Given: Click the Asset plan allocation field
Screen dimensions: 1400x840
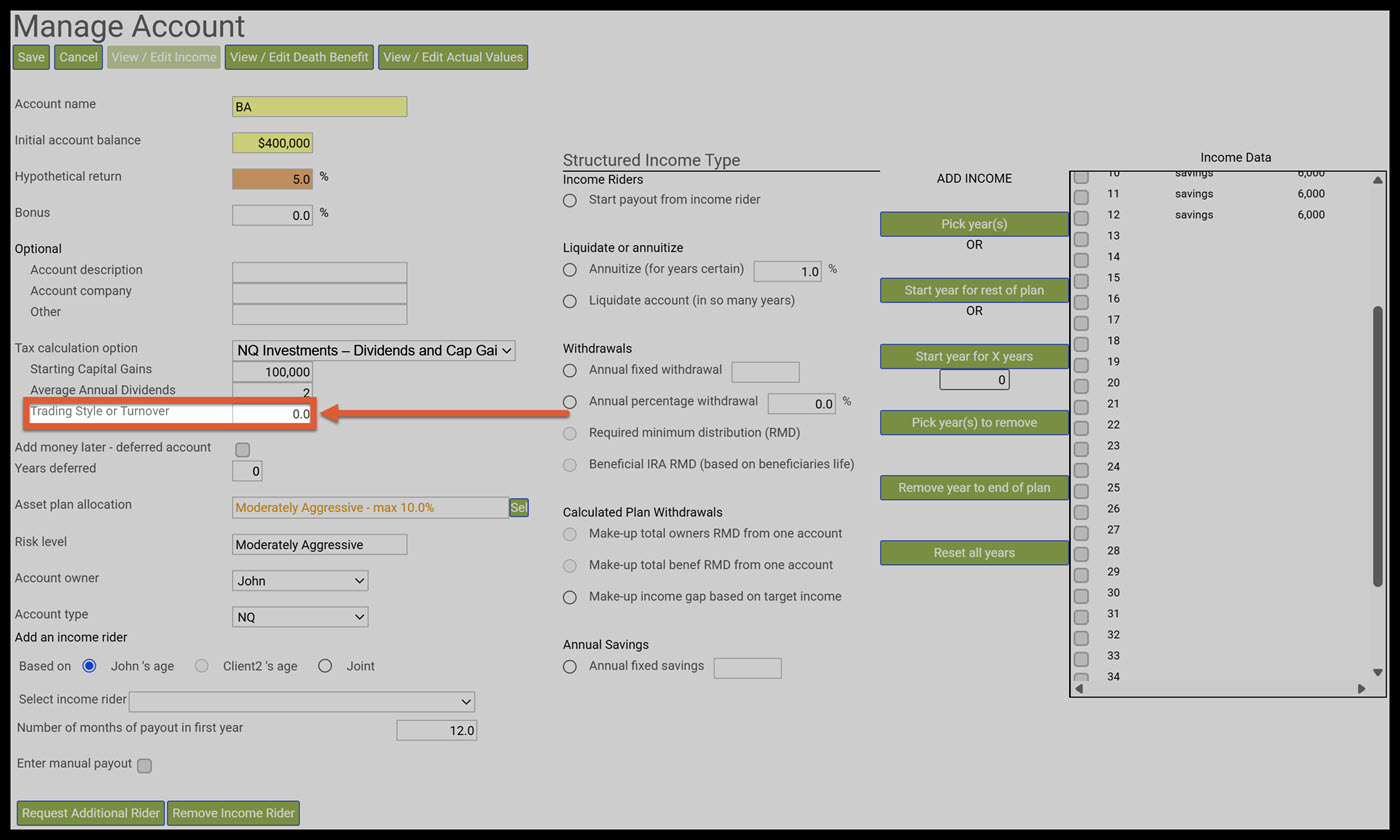Looking at the screenshot, I should coord(370,508).
